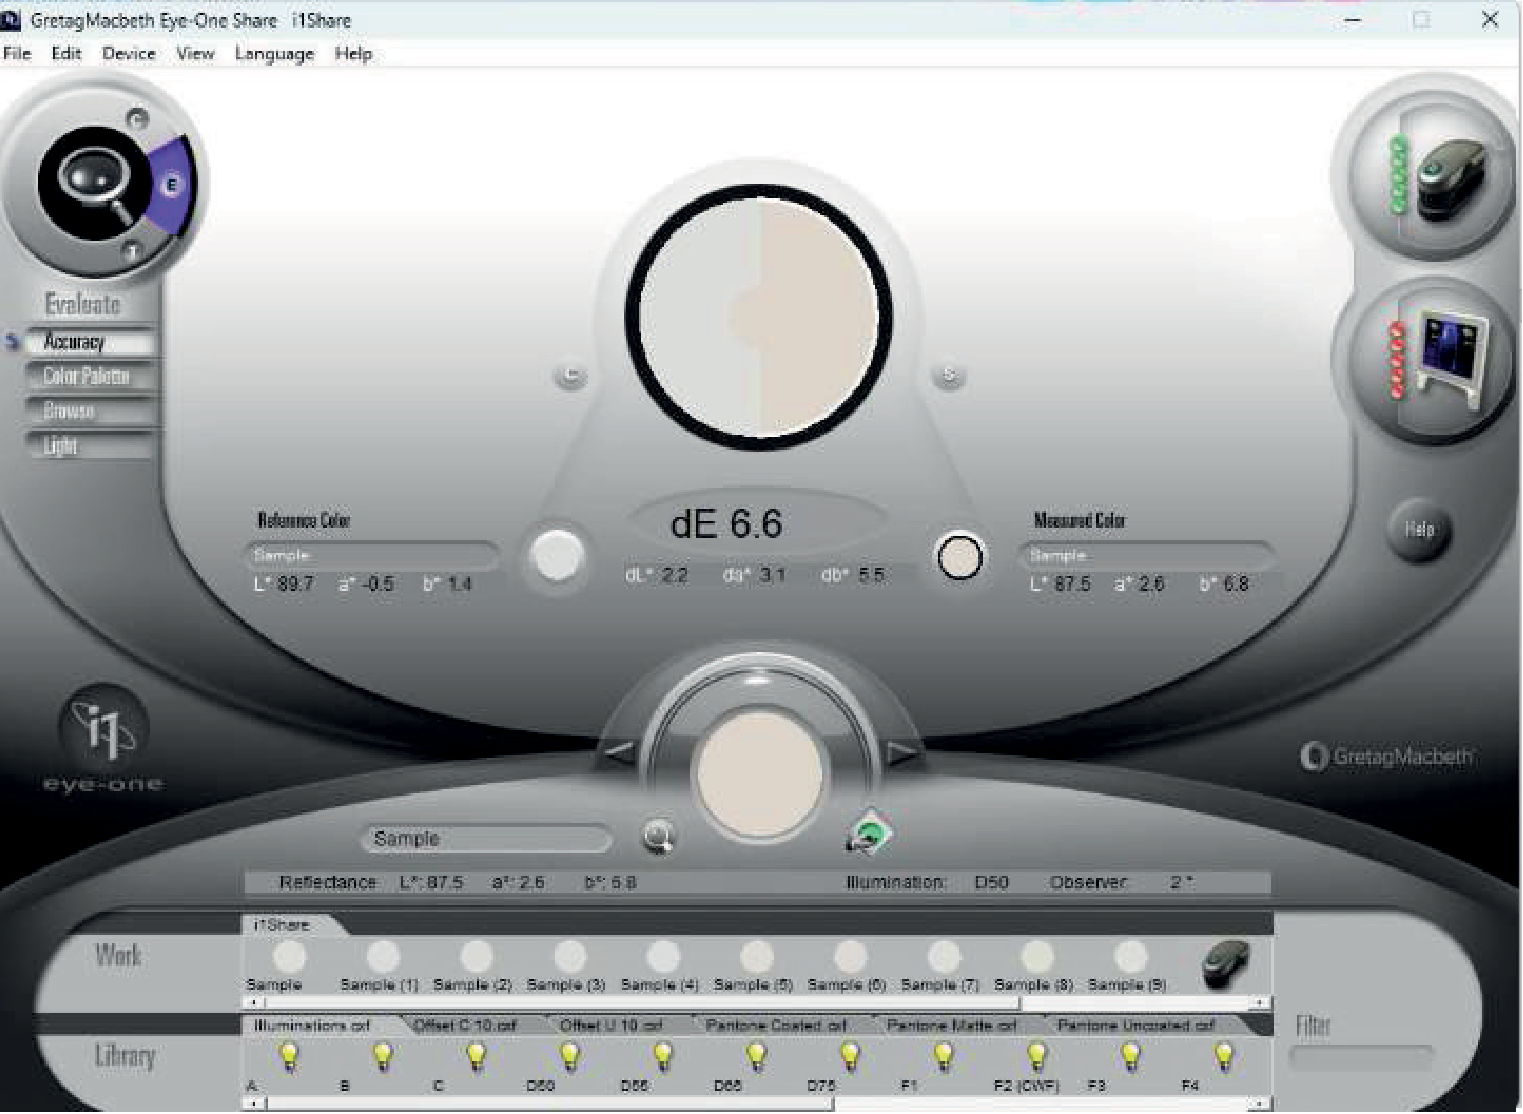The width and height of the screenshot is (1523, 1114).
Task: Click the Reference Color name field
Action: (x=373, y=555)
